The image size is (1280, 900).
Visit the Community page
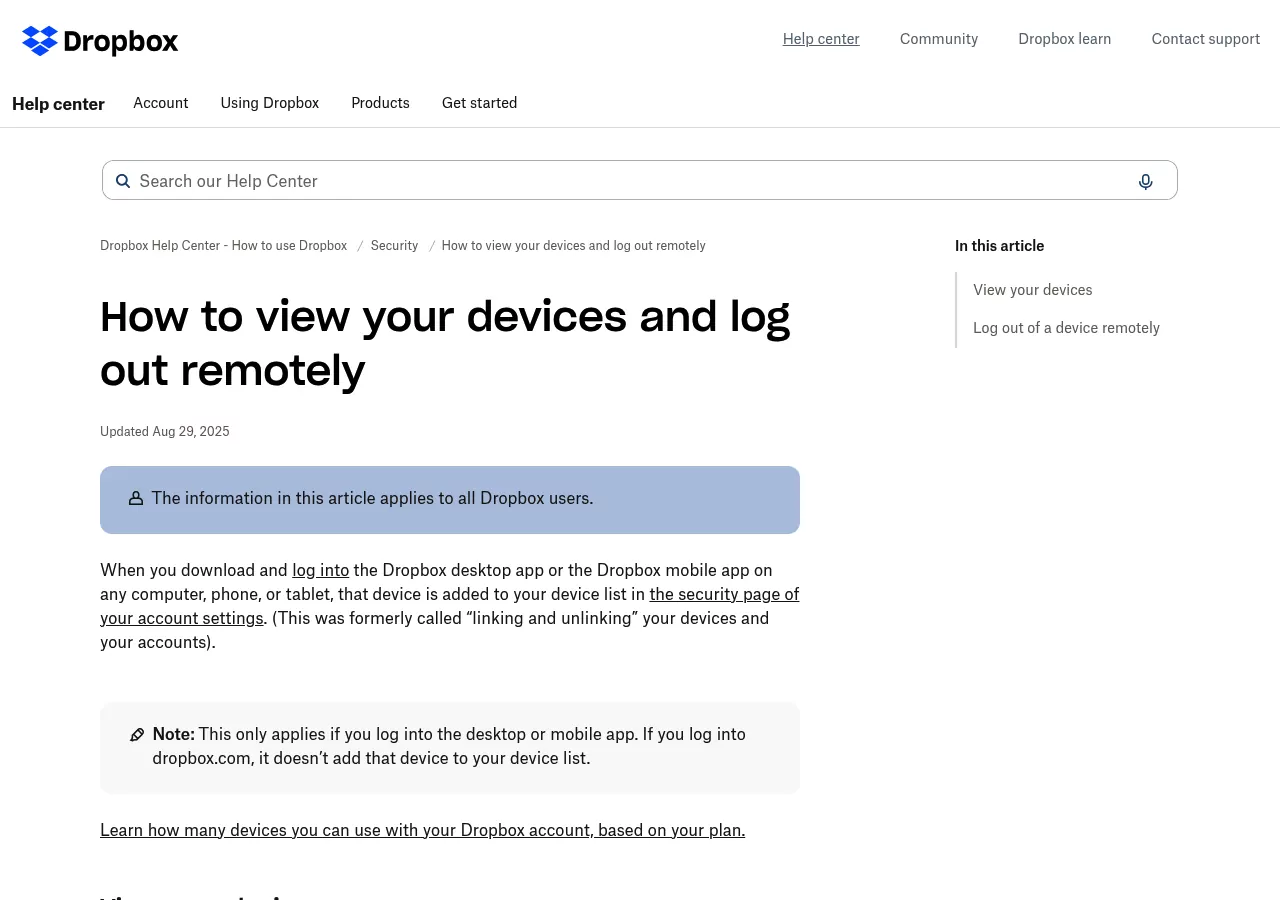click(939, 39)
